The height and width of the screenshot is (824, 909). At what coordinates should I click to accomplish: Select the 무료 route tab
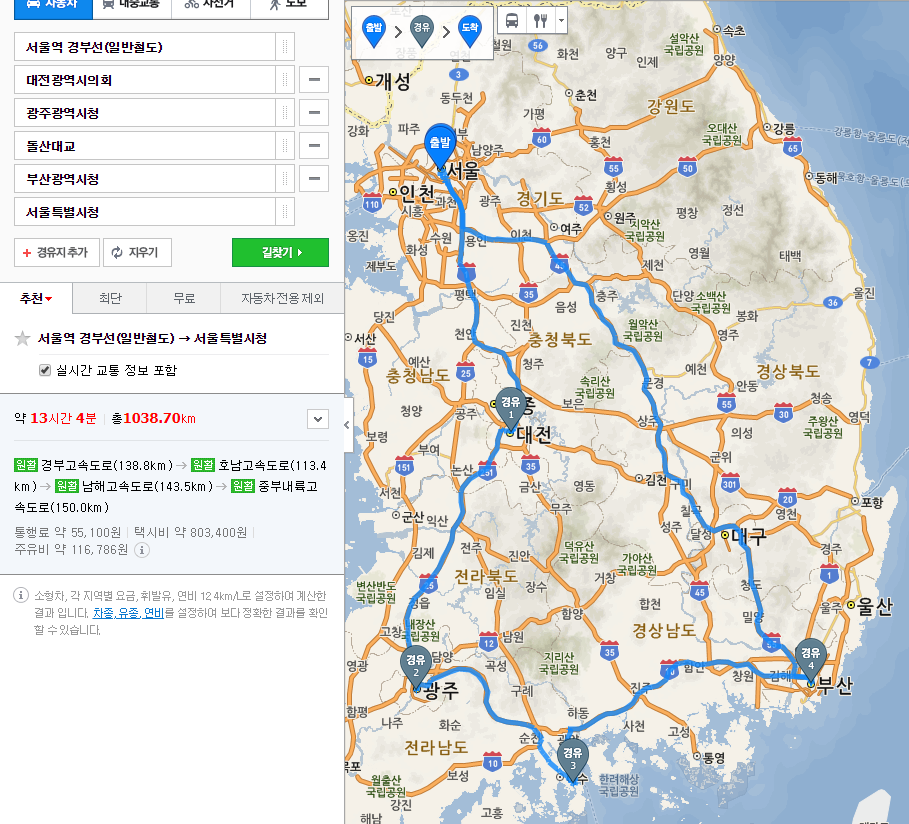click(183, 298)
